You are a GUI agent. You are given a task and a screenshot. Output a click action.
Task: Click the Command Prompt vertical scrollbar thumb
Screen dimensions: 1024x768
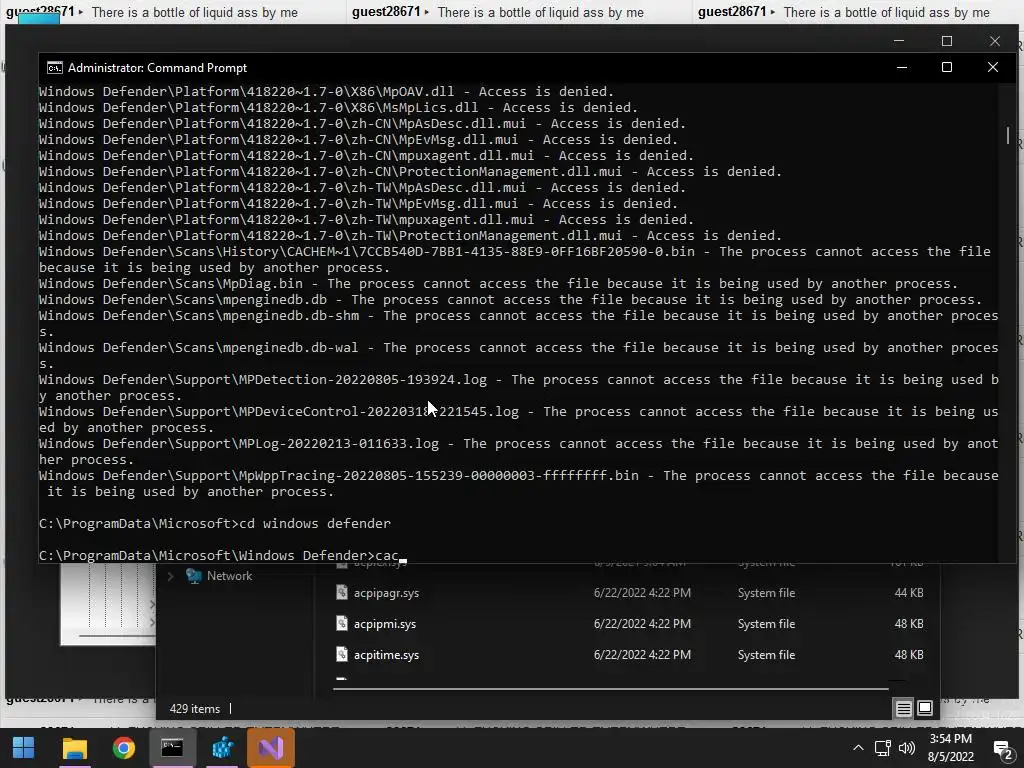[x=1008, y=135]
